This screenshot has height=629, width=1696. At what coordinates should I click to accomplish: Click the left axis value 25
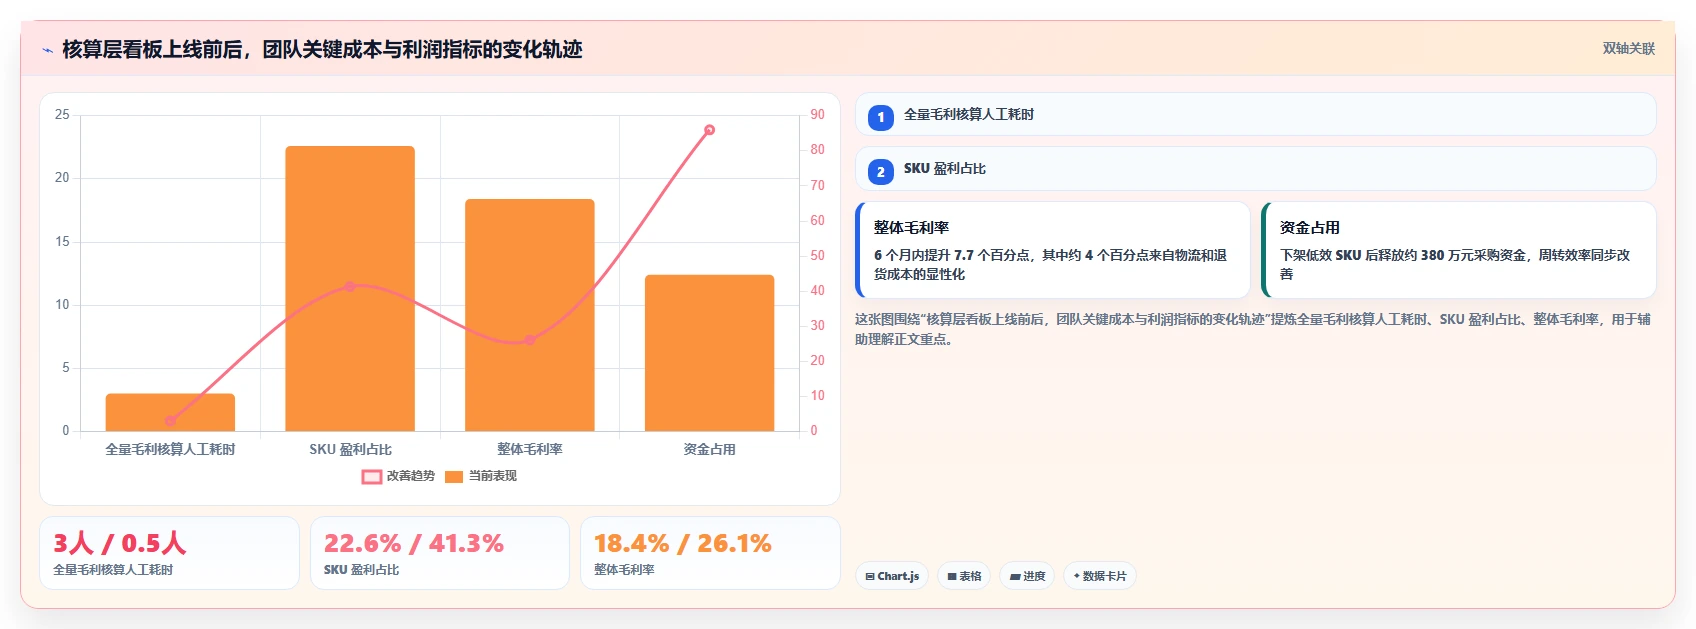pos(62,115)
